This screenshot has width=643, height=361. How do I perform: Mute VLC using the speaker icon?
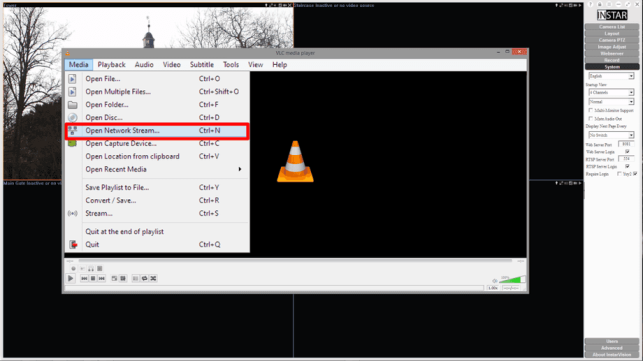(495, 281)
